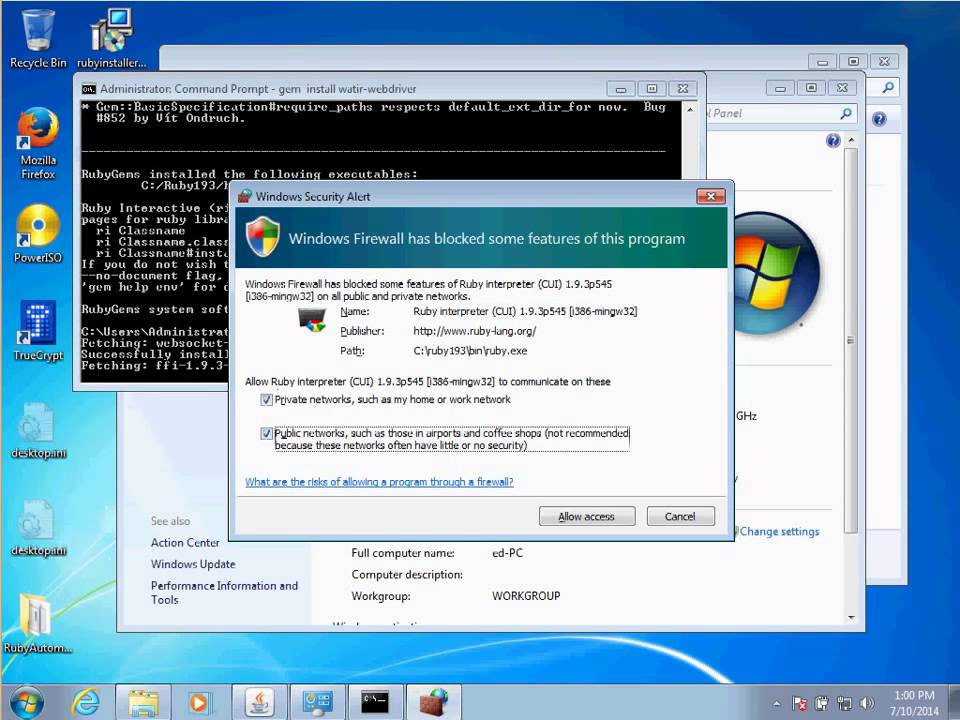
Task: Click System window scrollbar down arrow
Action: click(x=851, y=618)
